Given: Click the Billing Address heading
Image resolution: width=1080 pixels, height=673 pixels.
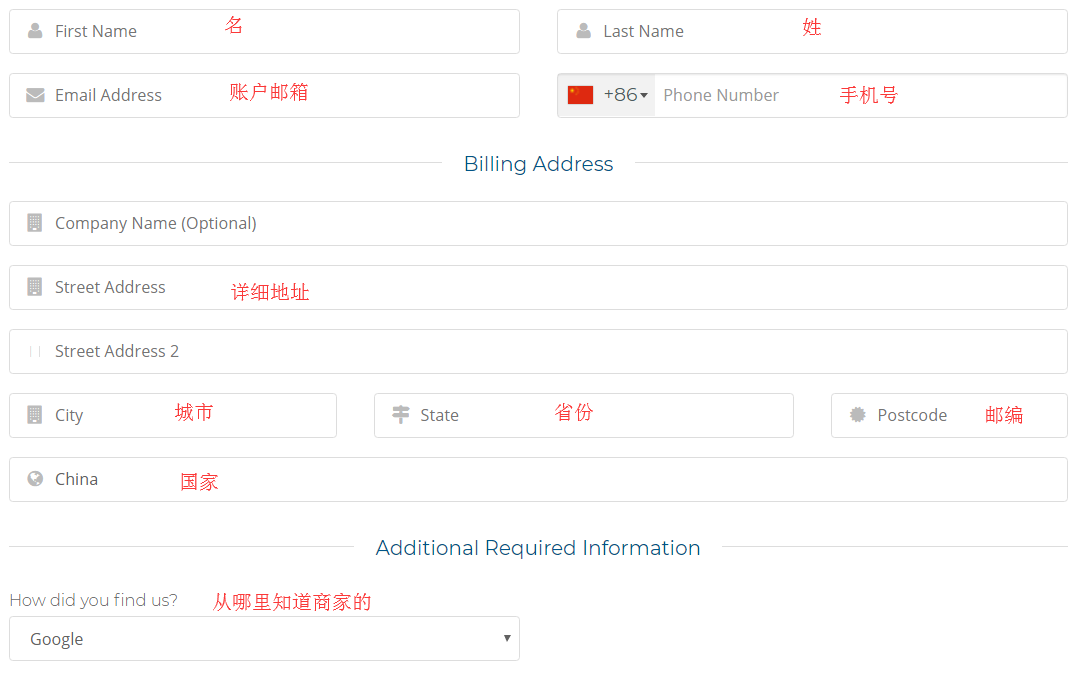Looking at the screenshot, I should tap(539, 164).
